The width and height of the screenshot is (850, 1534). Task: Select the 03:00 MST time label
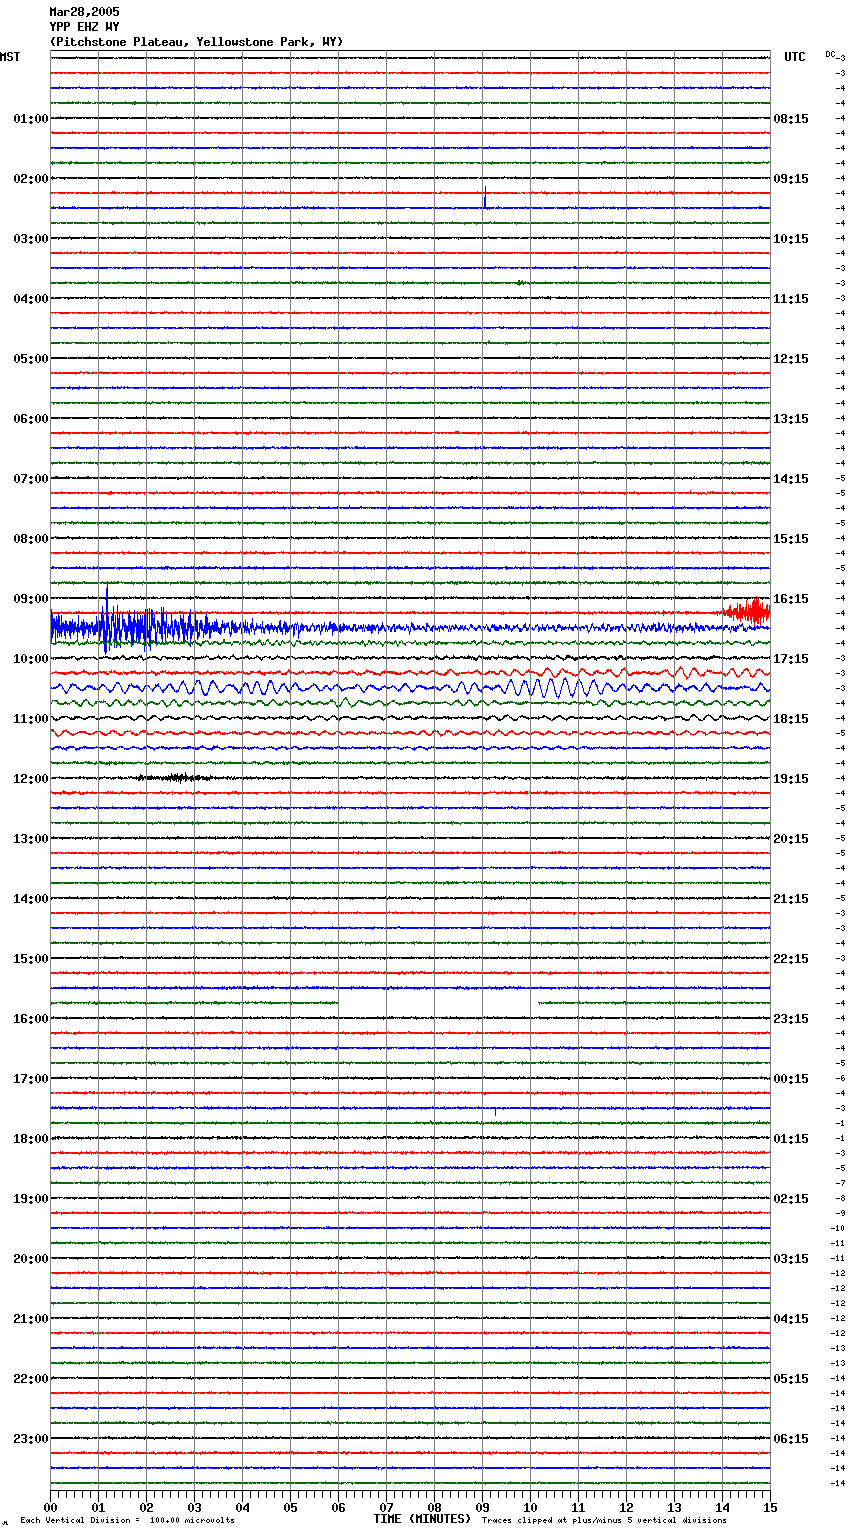(x=30, y=239)
